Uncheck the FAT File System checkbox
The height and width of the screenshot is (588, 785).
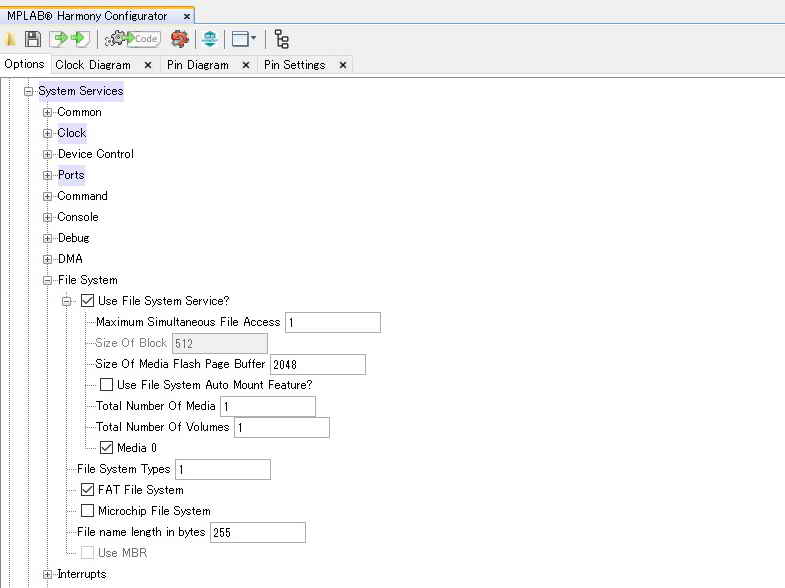point(87,489)
